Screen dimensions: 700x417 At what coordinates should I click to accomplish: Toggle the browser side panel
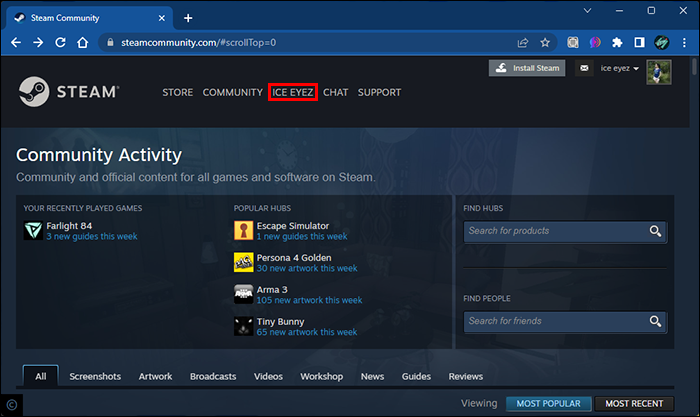[x=639, y=42]
